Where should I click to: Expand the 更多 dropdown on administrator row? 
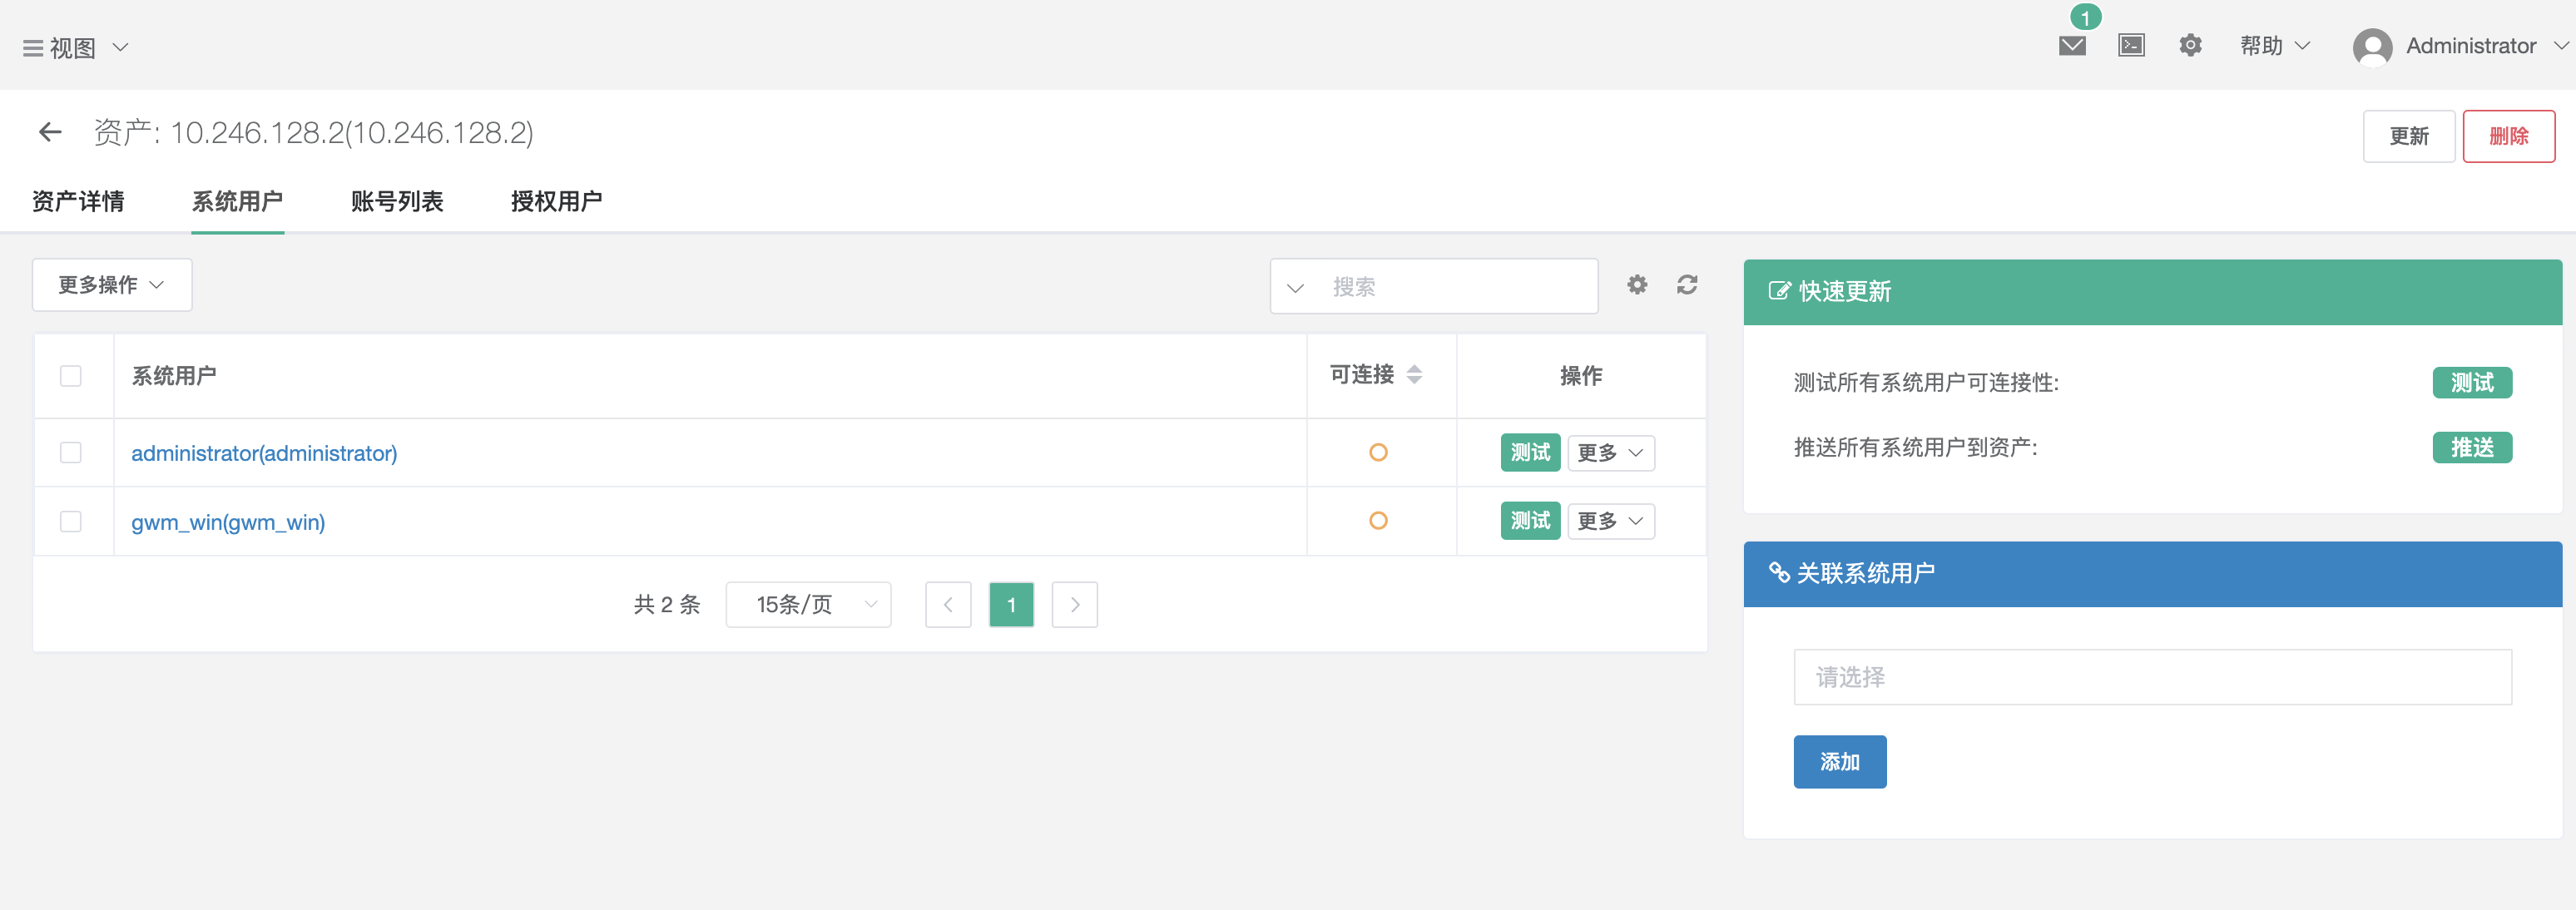click(1610, 452)
